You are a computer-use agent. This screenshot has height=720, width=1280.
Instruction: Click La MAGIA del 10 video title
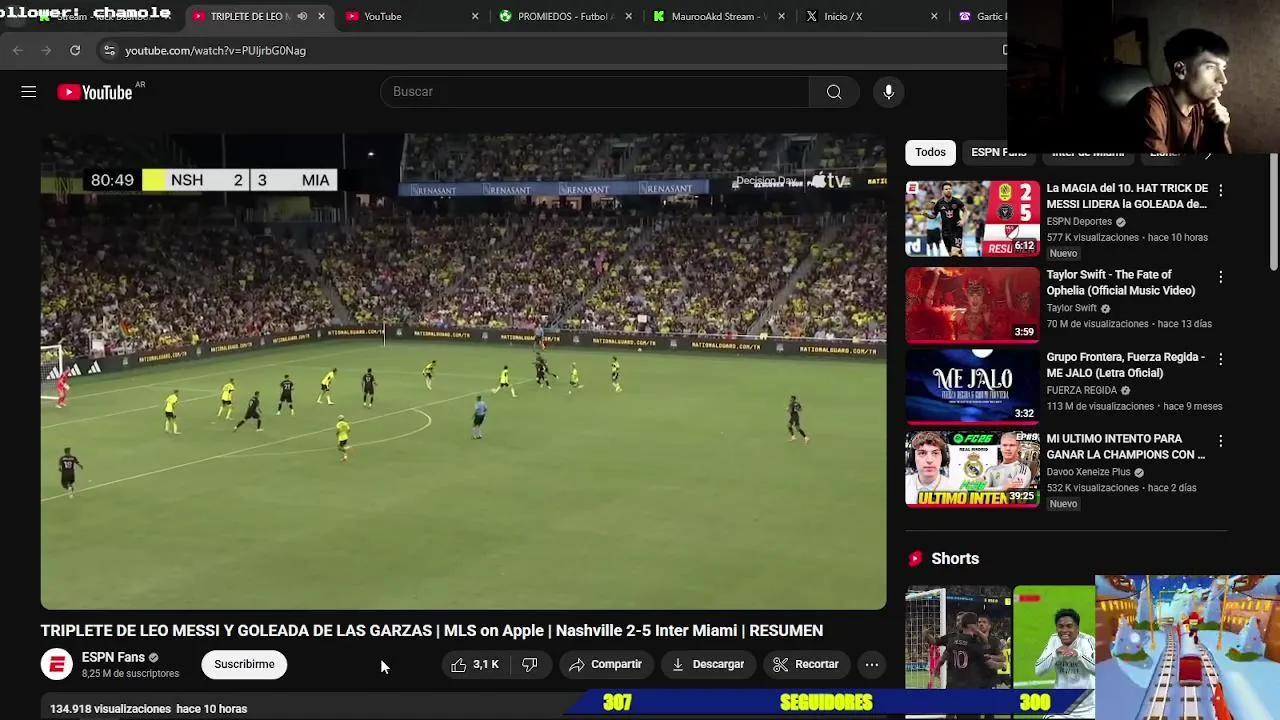click(1127, 196)
